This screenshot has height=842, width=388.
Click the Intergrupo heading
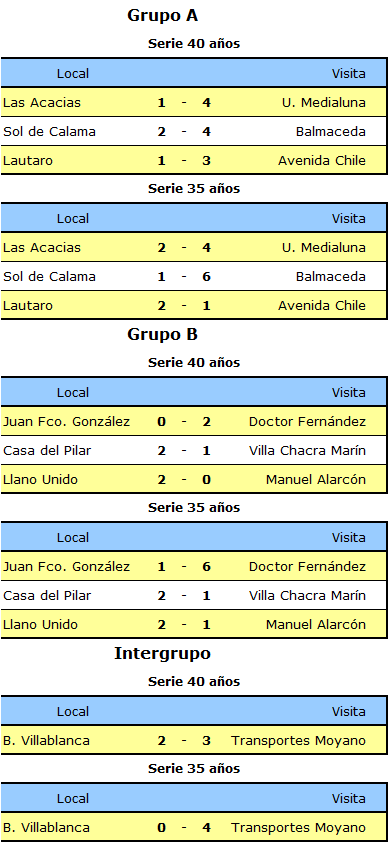point(163,654)
